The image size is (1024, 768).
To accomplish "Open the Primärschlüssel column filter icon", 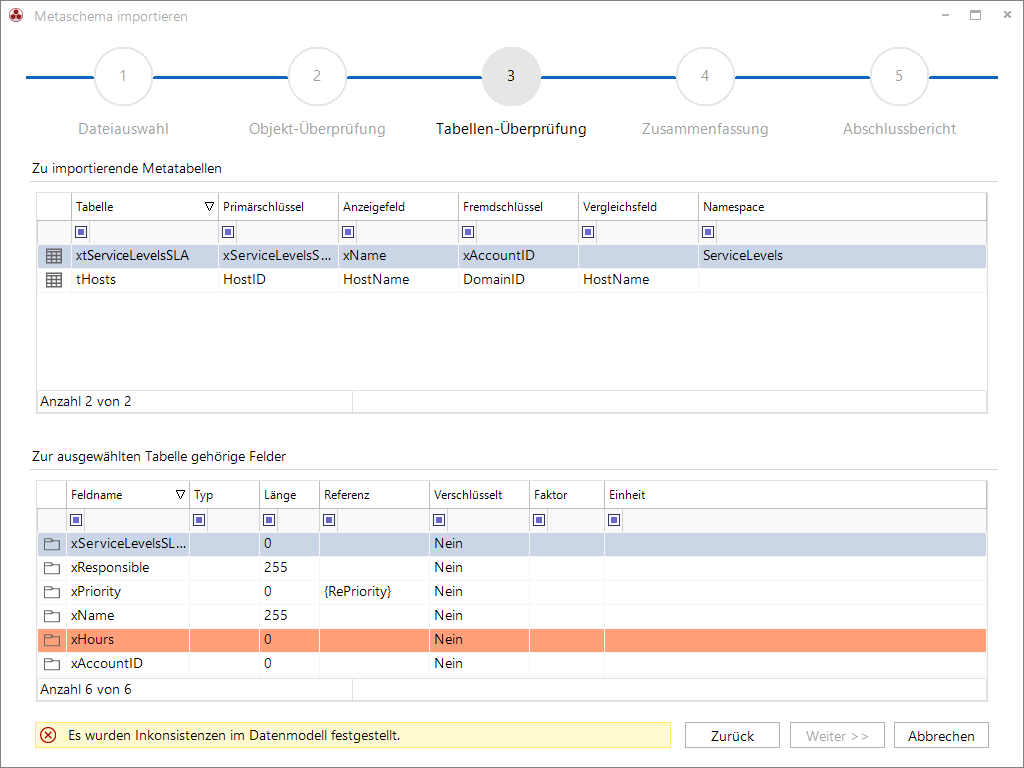I will point(228,232).
